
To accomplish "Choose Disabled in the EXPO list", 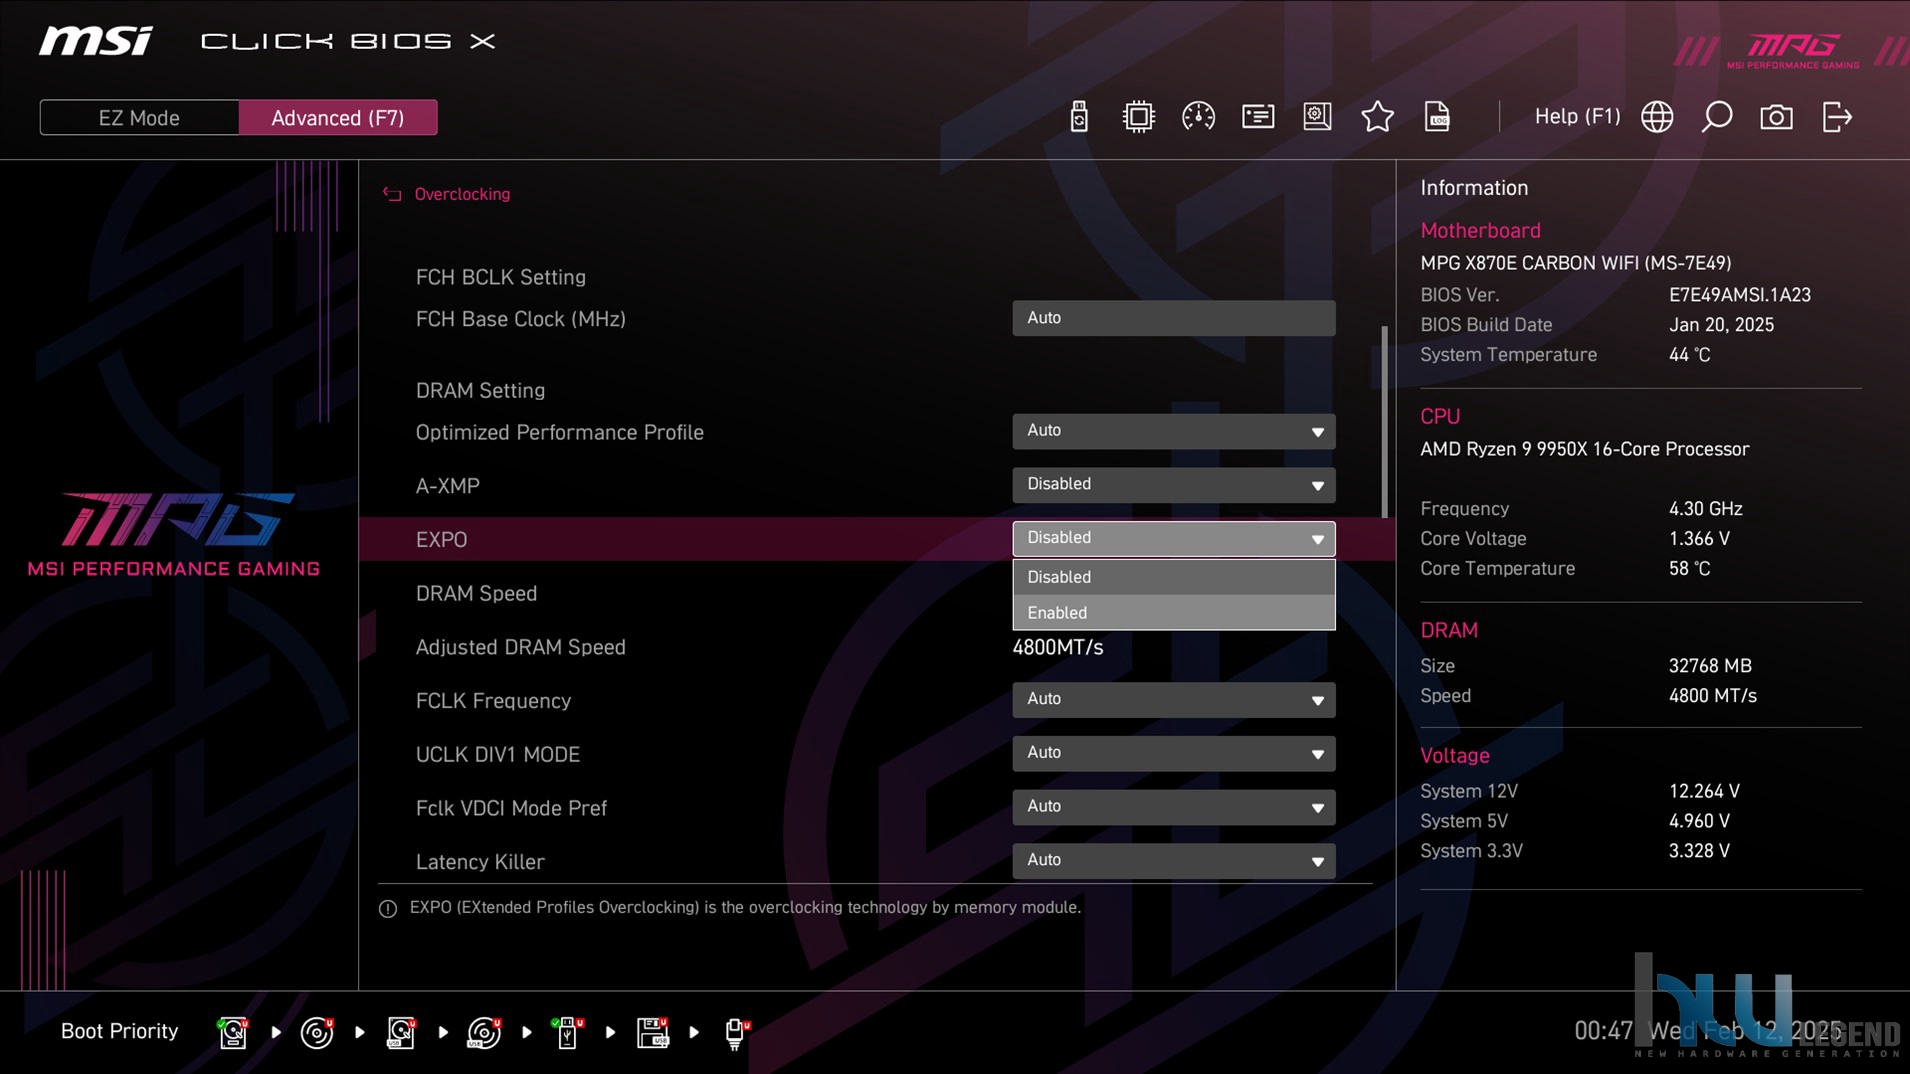I will 1173,577.
